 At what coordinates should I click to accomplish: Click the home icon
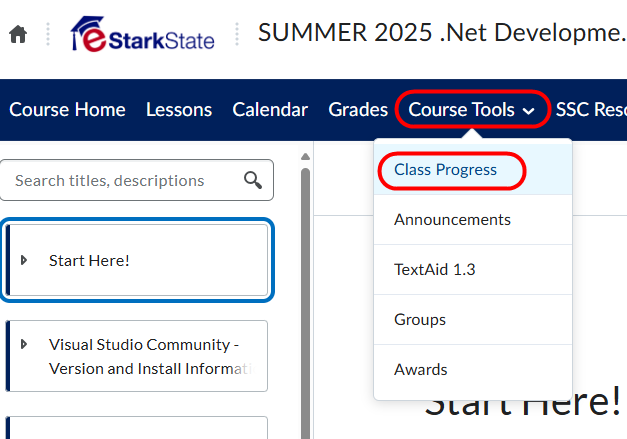tap(18, 34)
